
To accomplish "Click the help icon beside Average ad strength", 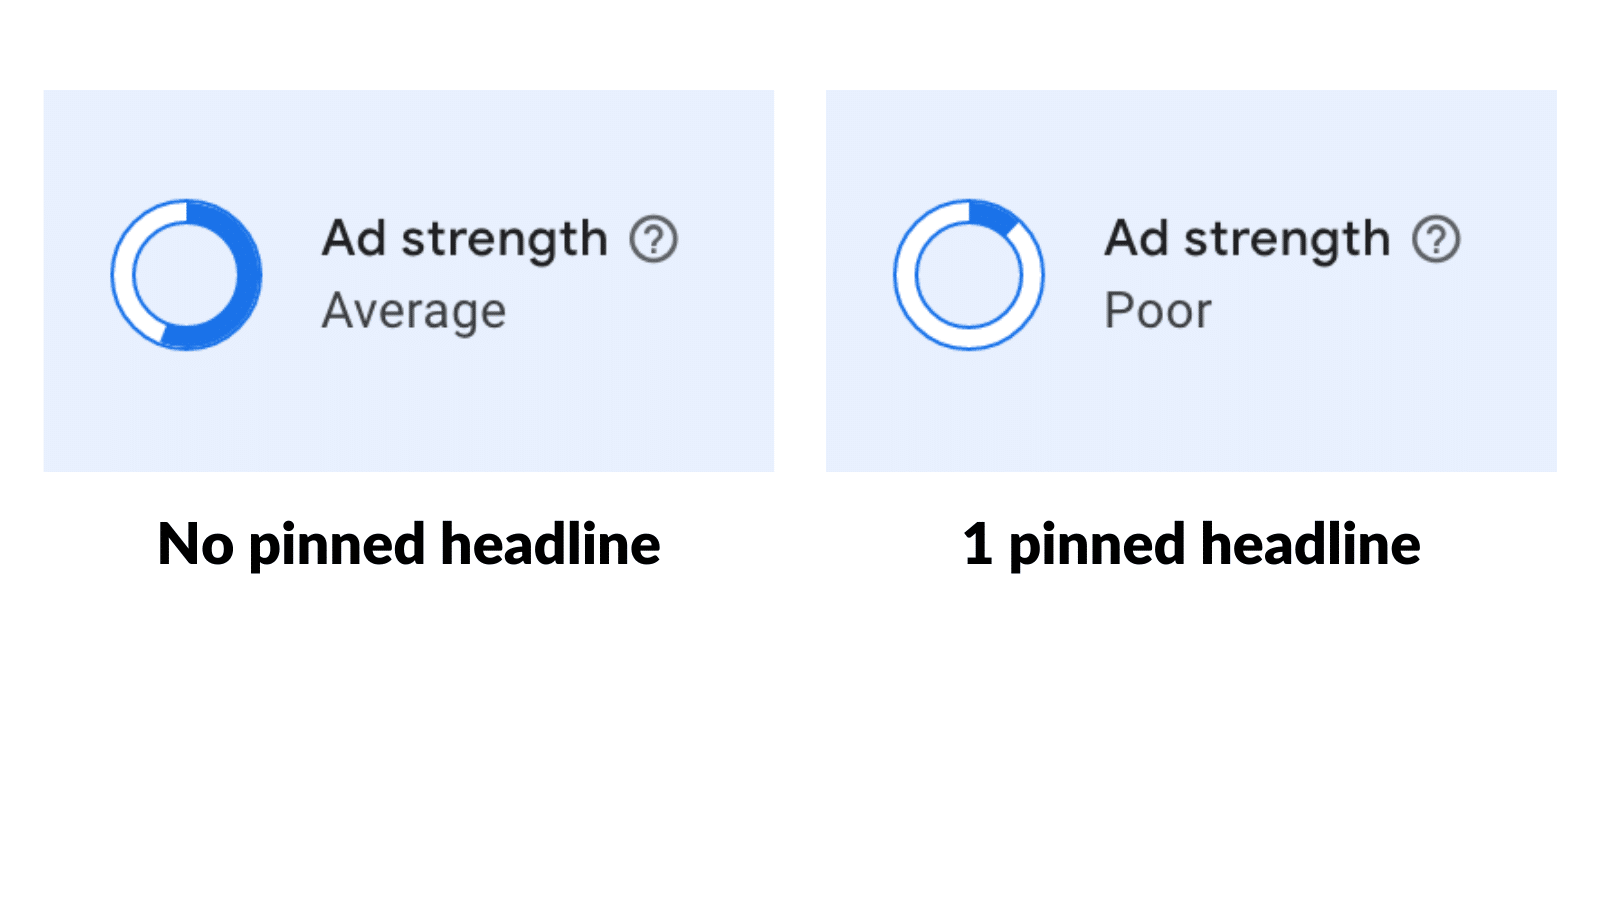I will pos(654,240).
